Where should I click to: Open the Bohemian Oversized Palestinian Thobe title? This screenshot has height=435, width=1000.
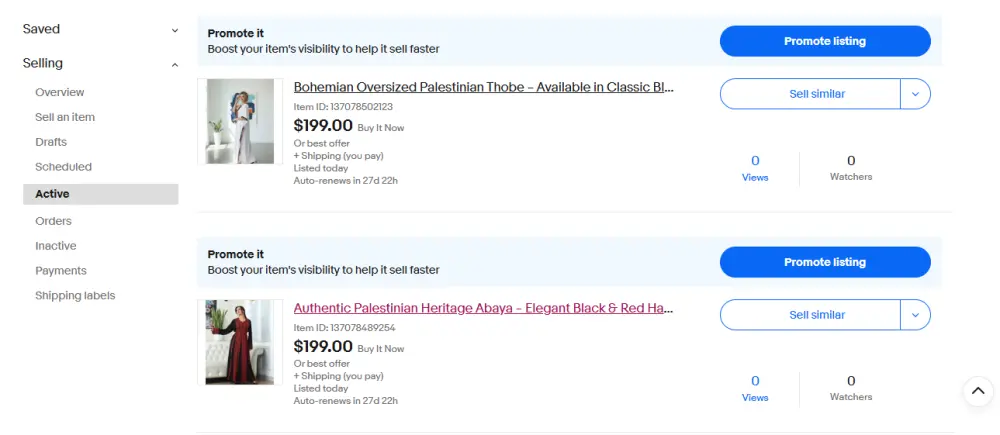click(x=483, y=87)
